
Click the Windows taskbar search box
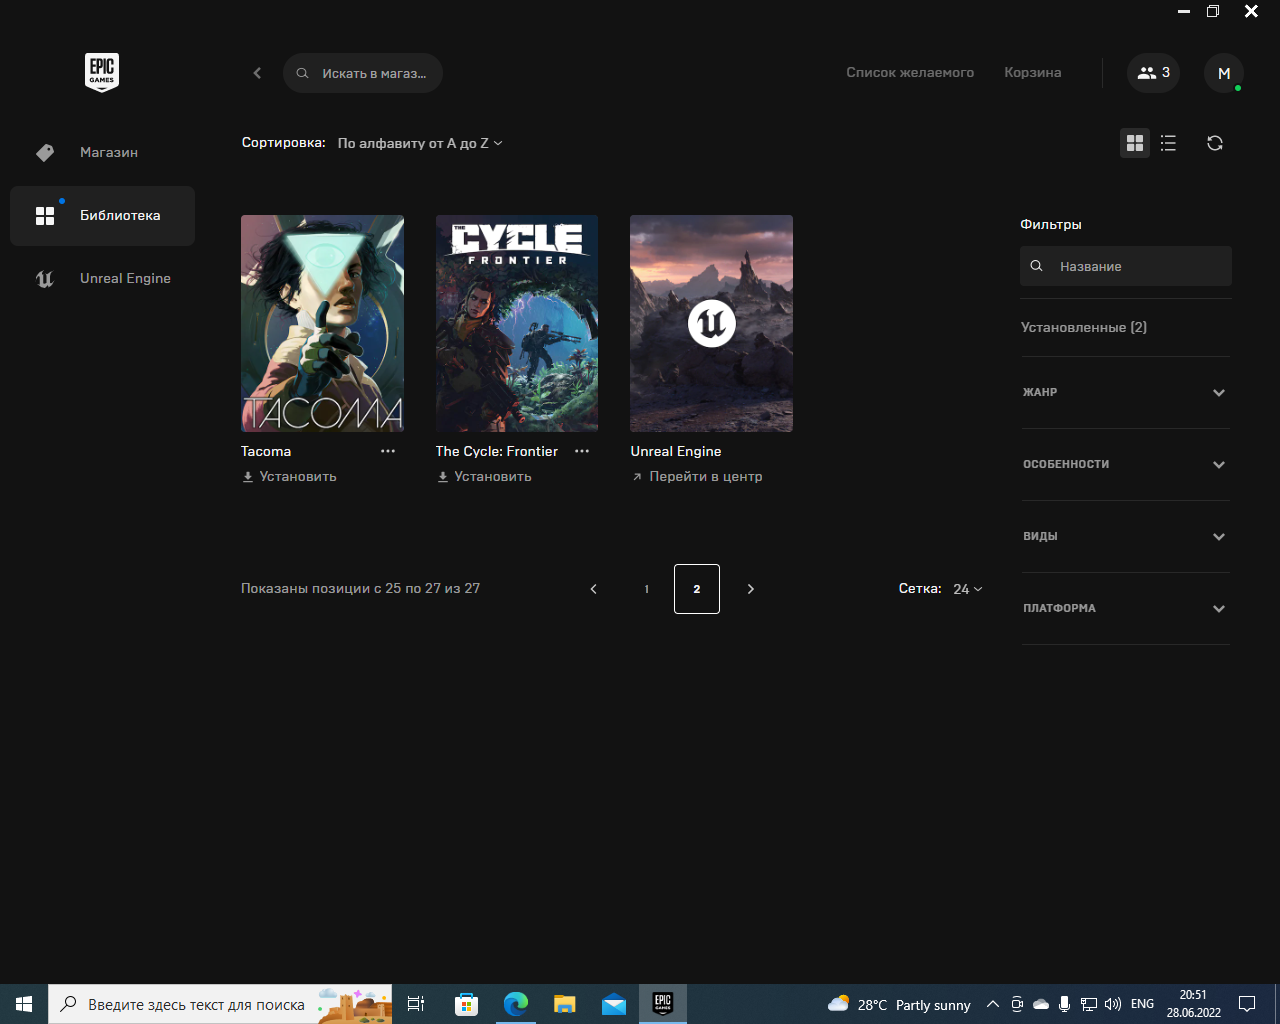coord(220,1004)
